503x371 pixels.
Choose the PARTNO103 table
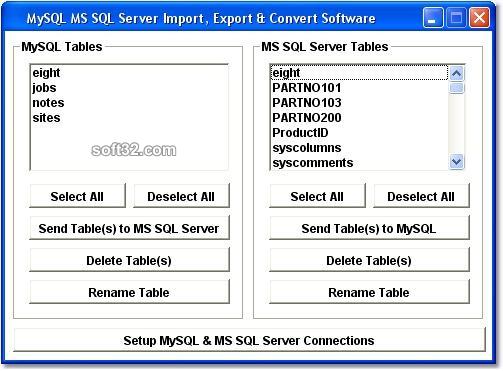coord(359,103)
